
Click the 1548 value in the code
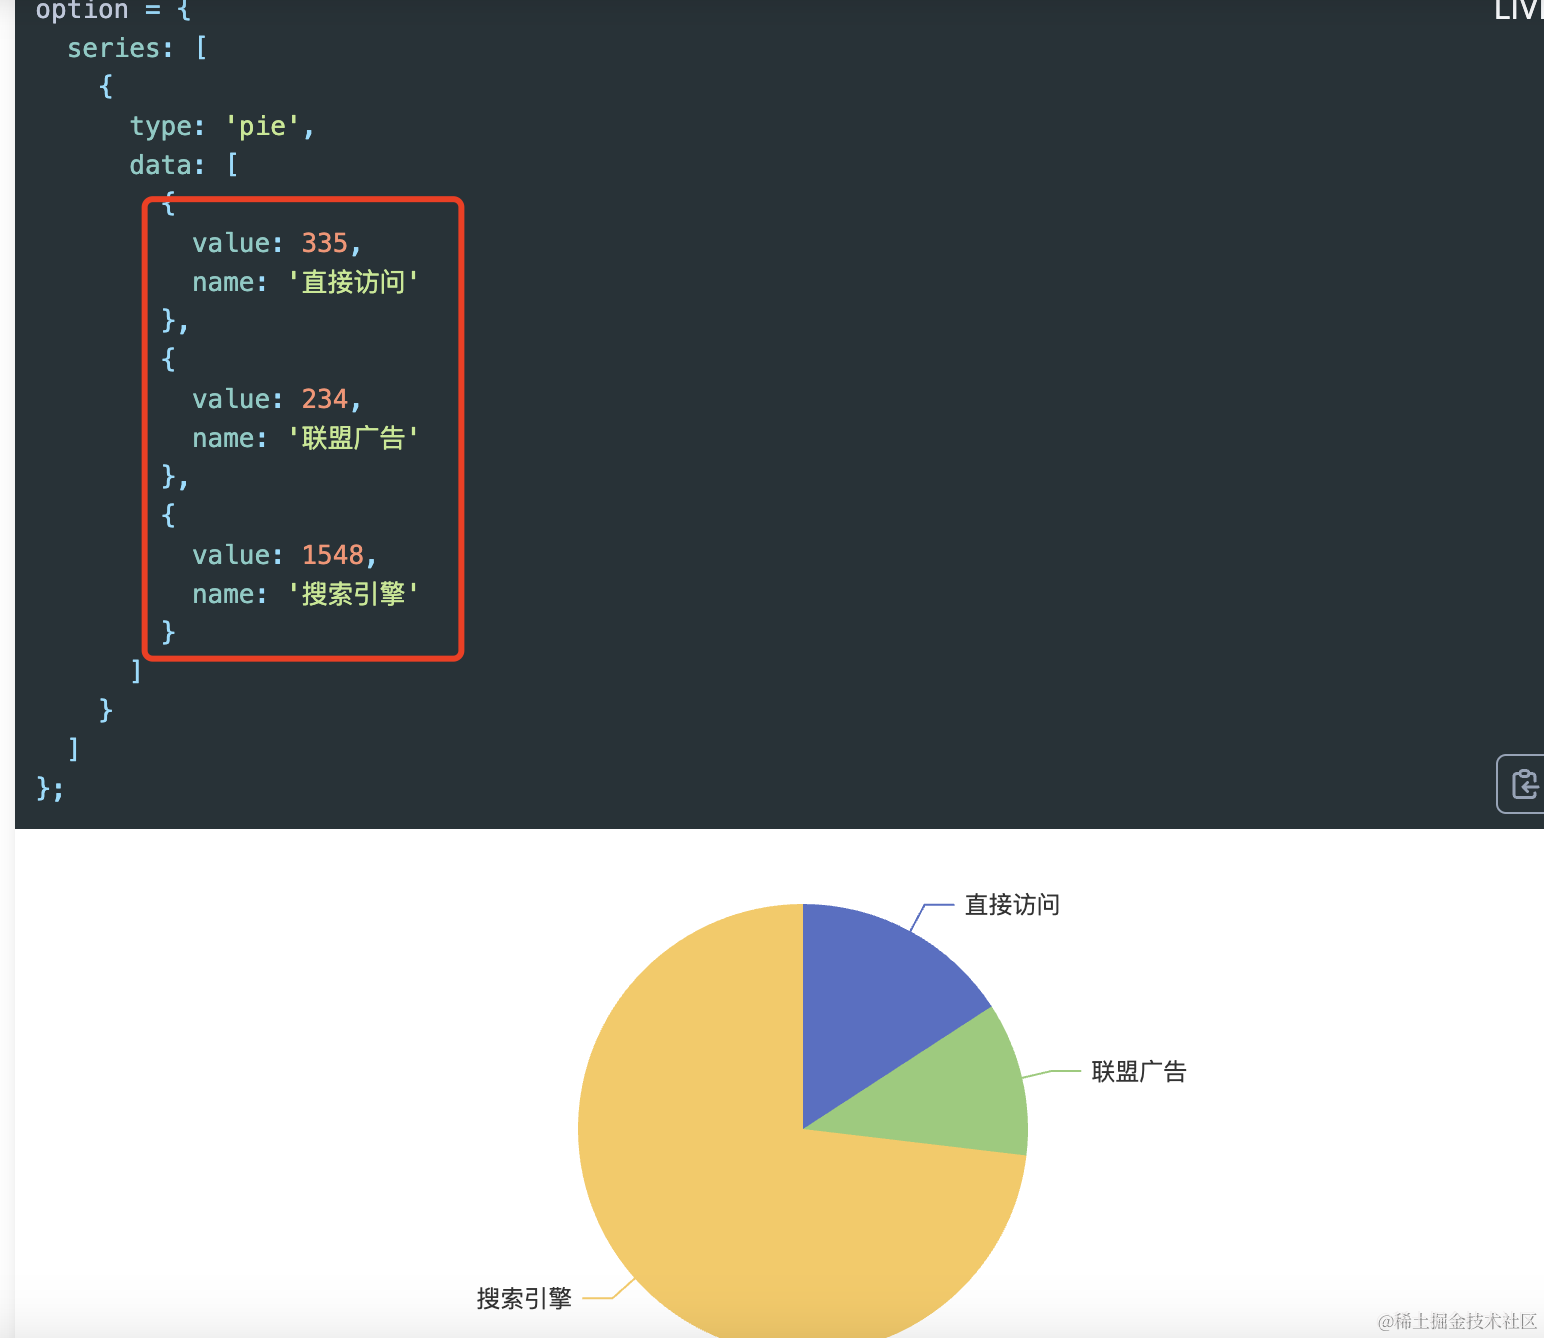(x=332, y=555)
